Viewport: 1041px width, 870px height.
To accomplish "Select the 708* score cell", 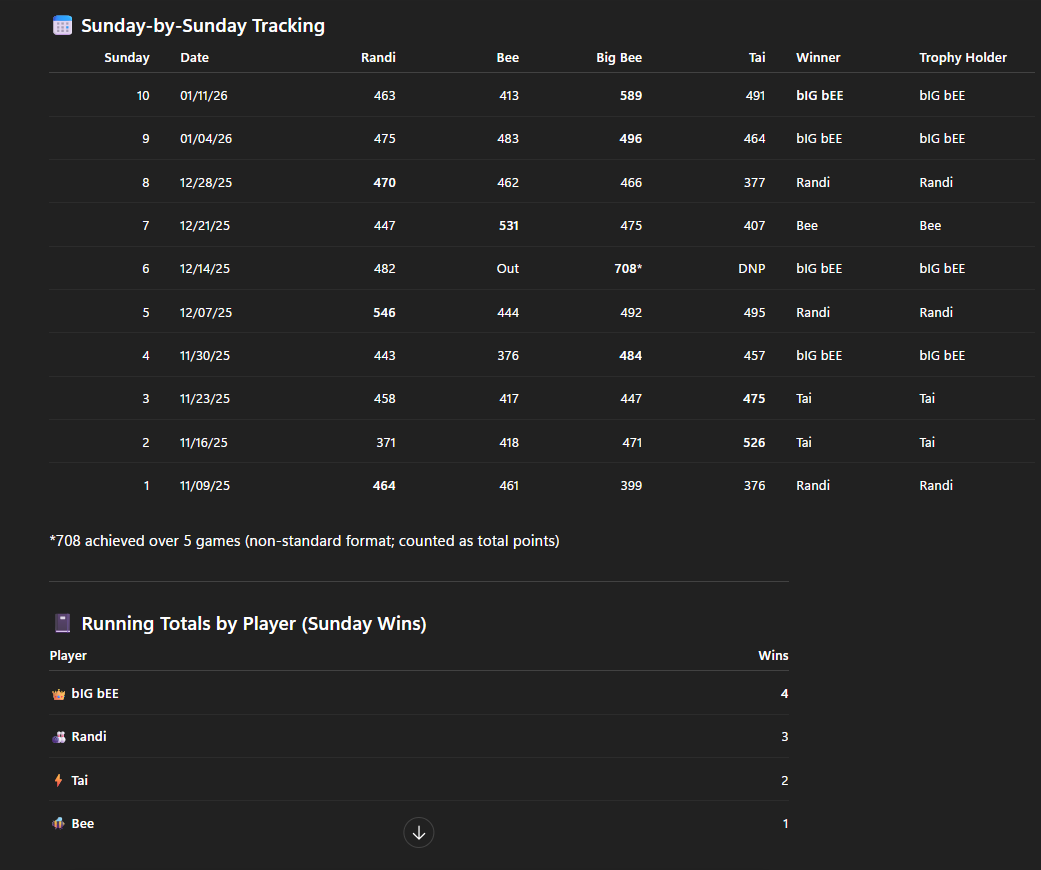I will (x=628, y=269).
